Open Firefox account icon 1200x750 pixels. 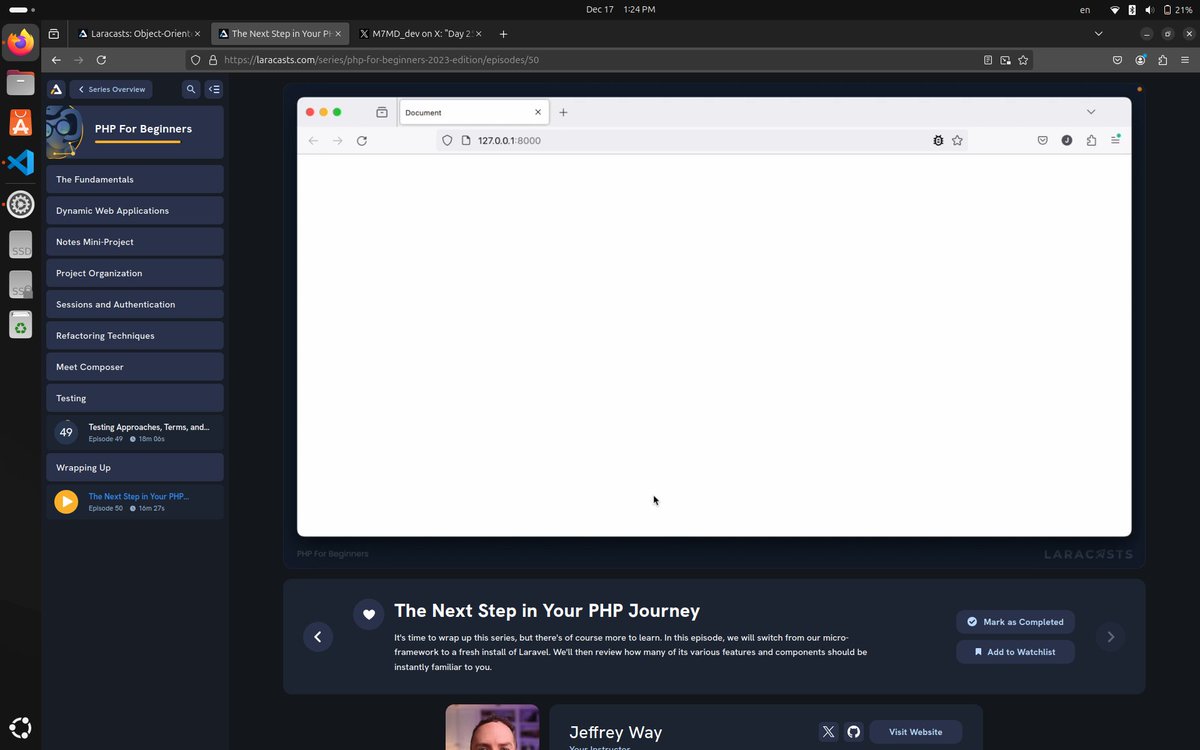tap(1140, 60)
